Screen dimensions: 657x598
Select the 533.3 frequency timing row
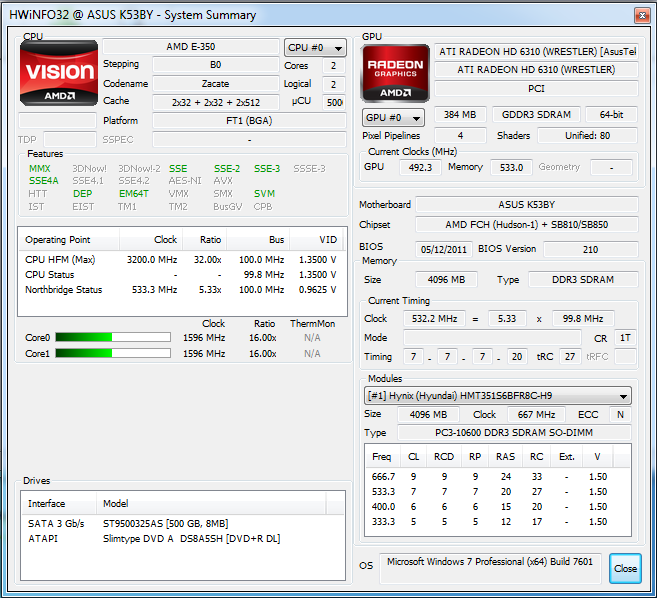pos(498,492)
